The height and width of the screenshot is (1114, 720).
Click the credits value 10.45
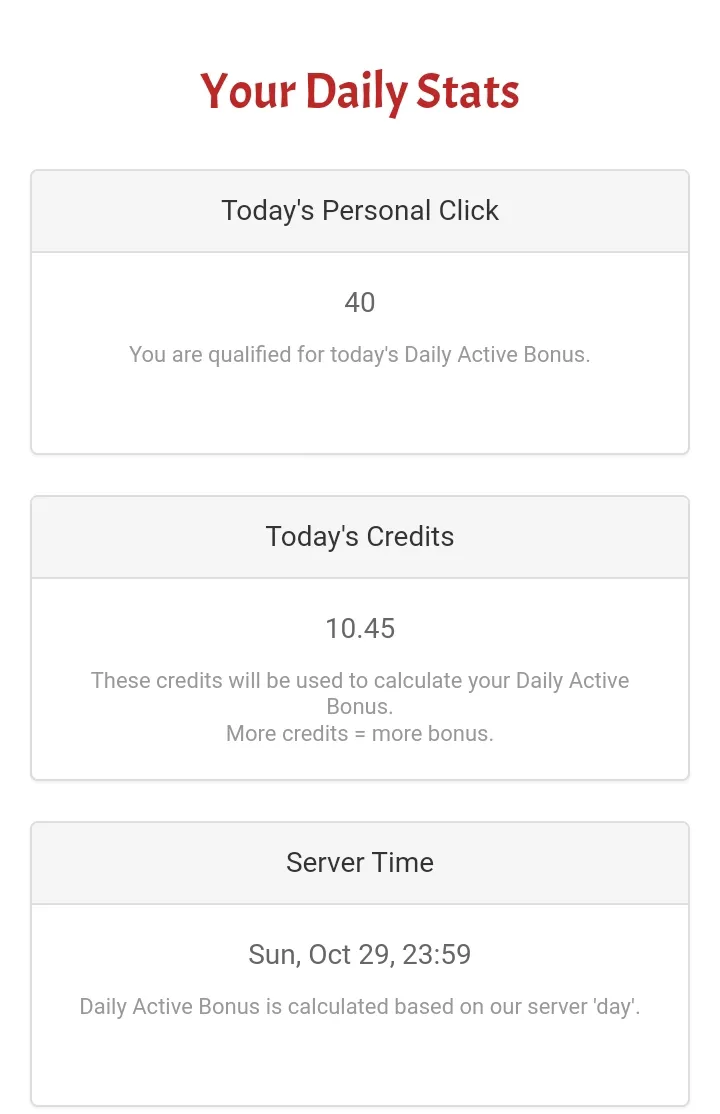pyautogui.click(x=360, y=628)
